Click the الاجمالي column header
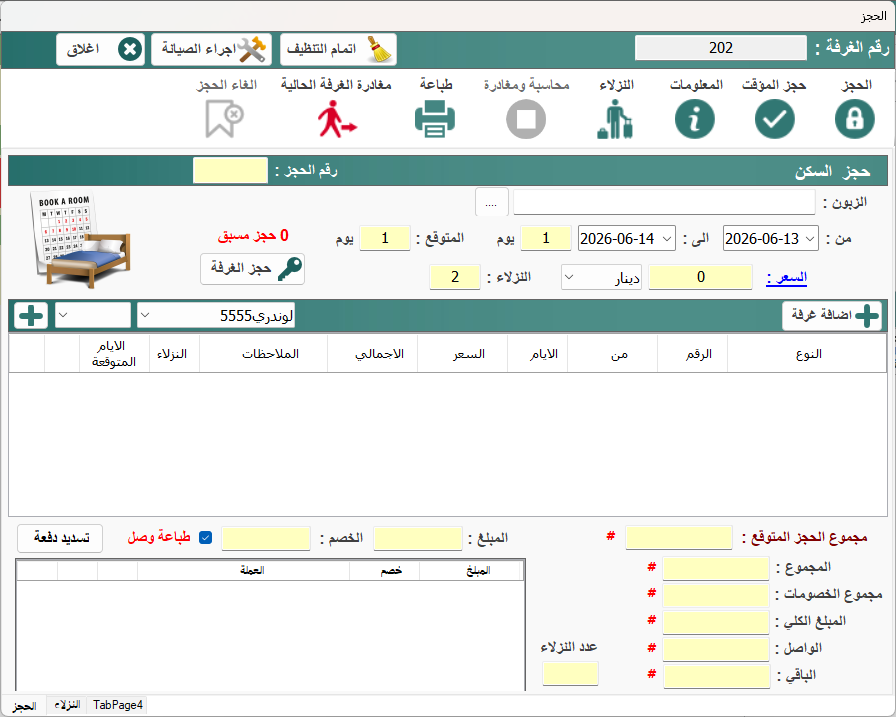Image resolution: width=896 pixels, height=717 pixels. pyautogui.click(x=373, y=354)
